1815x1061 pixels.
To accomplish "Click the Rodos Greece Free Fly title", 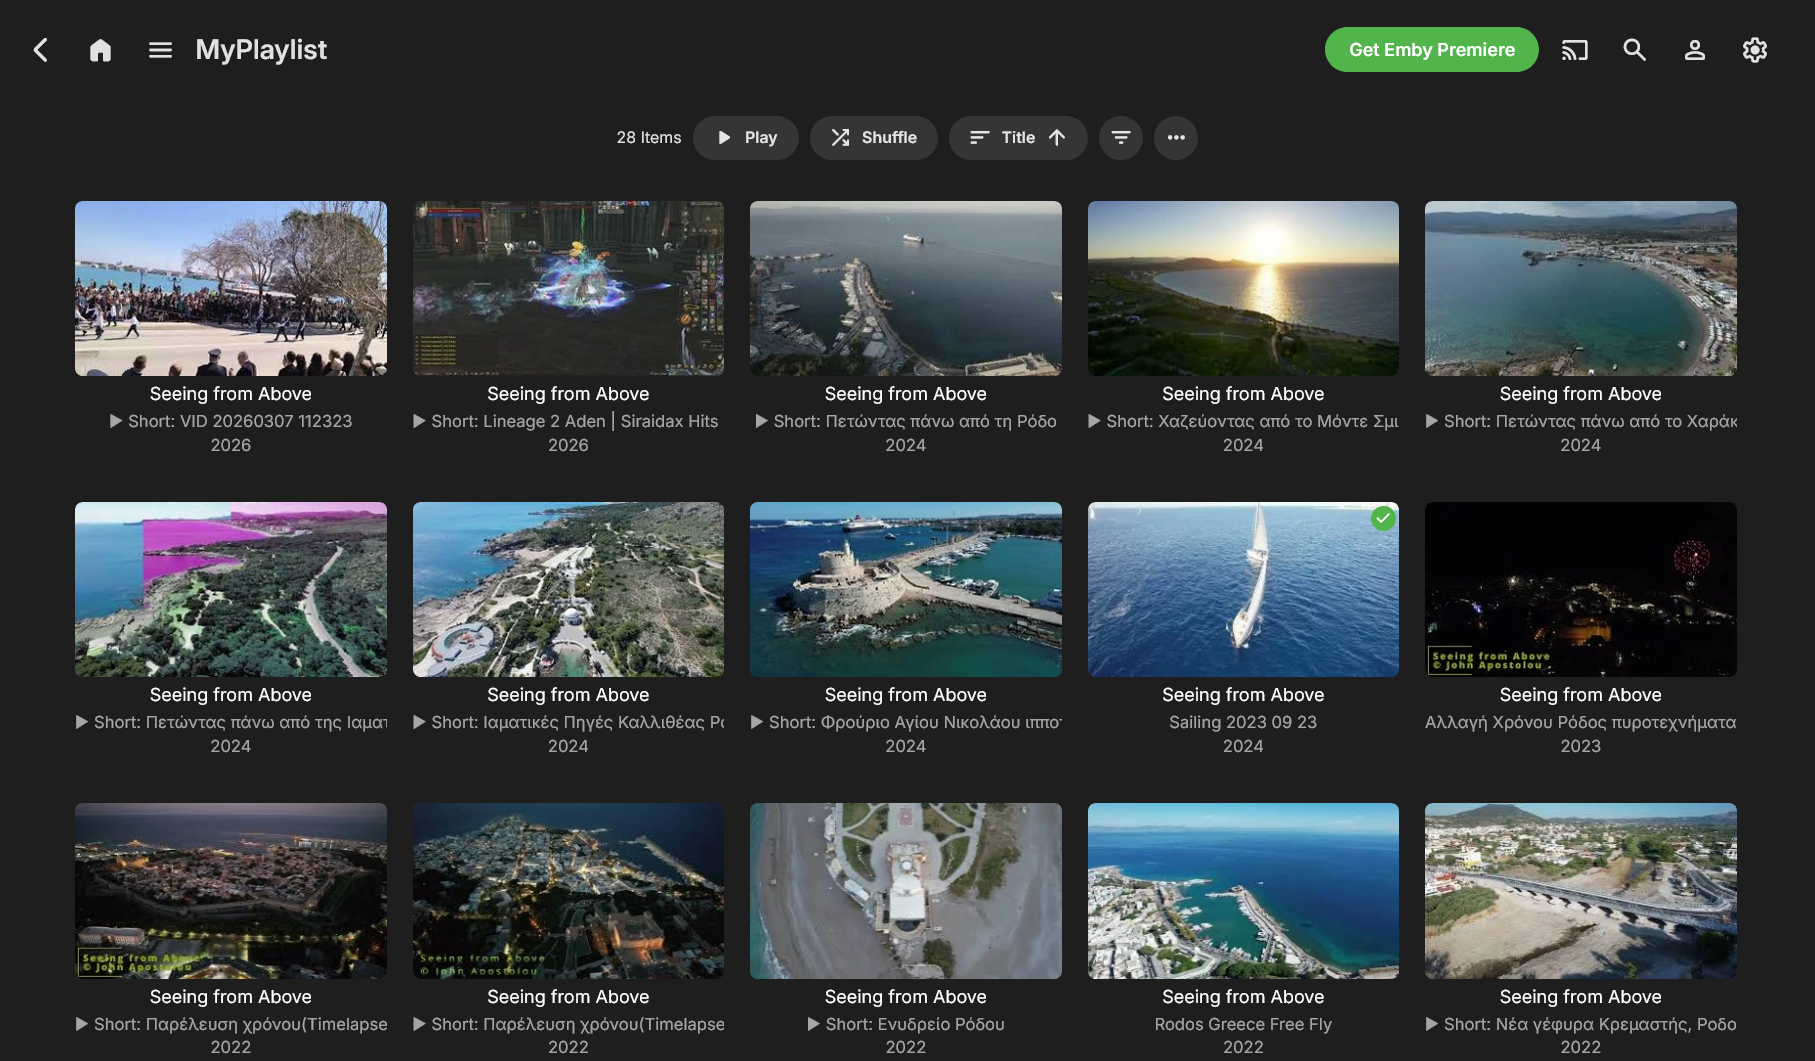I will coord(1243,1024).
